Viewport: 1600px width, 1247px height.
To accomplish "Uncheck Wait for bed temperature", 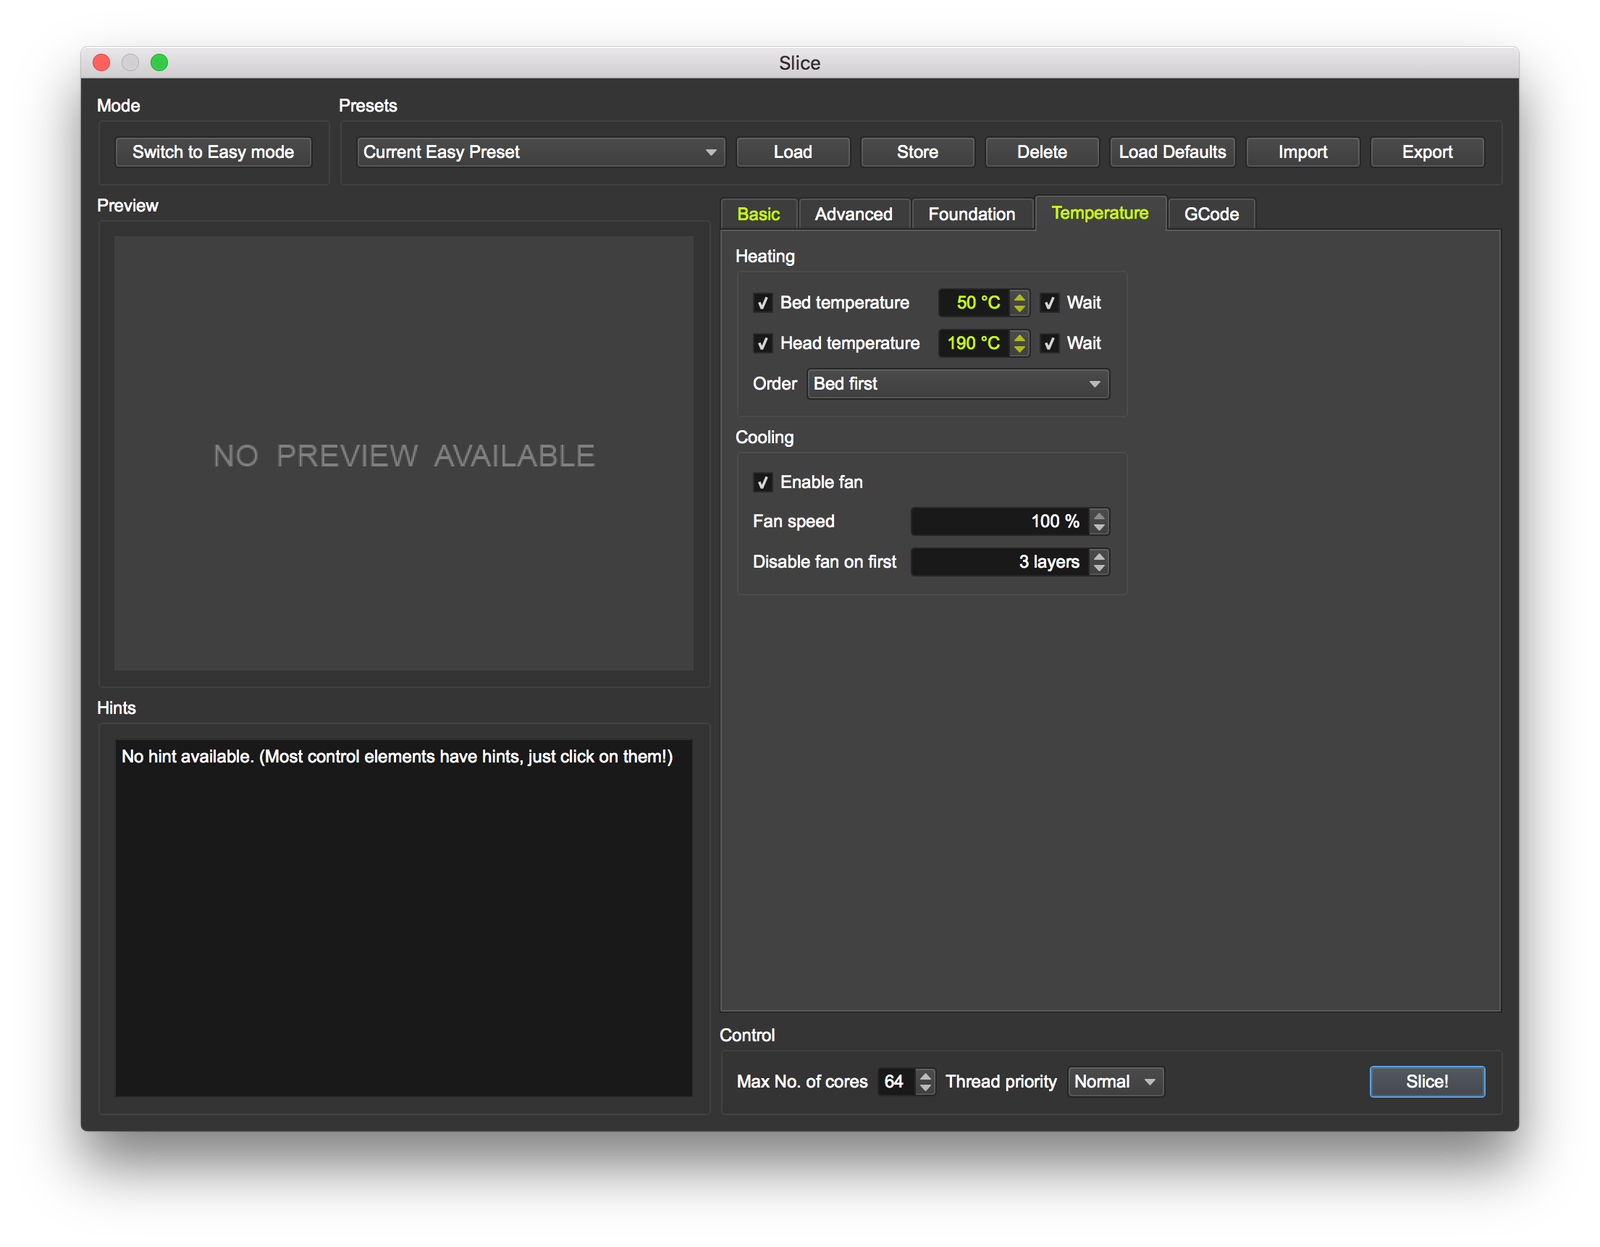I will [x=1050, y=303].
